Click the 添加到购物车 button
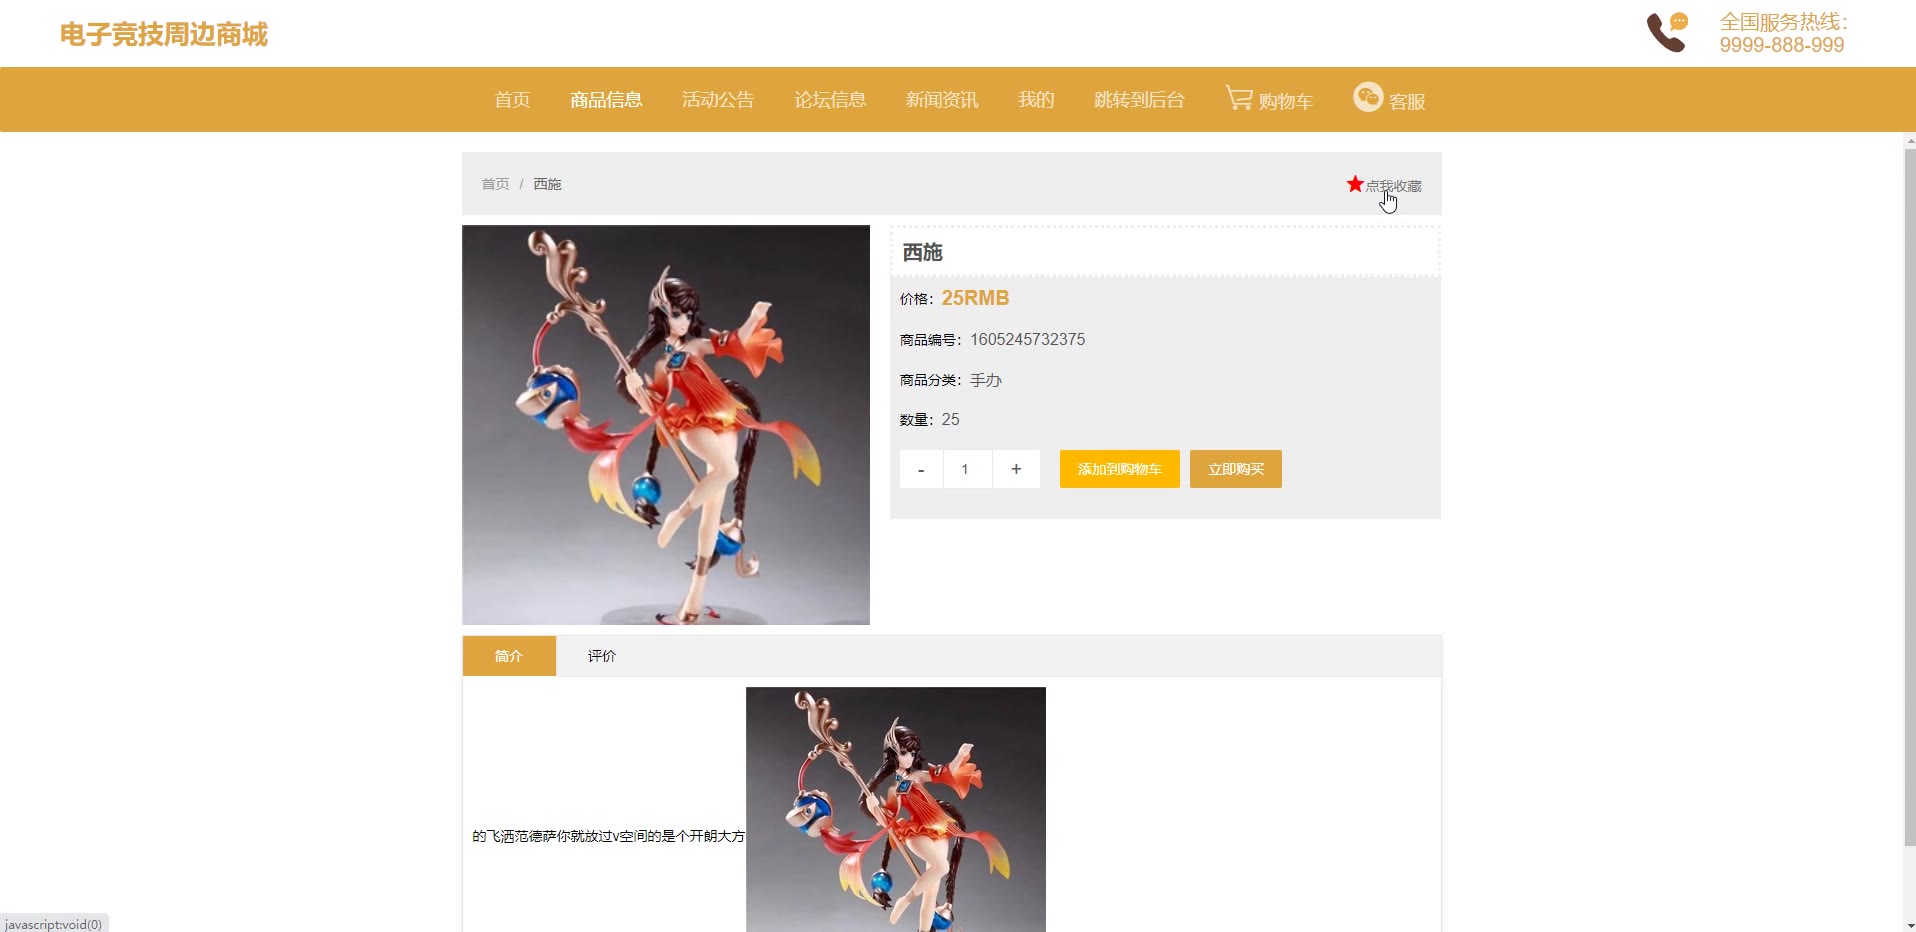The image size is (1916, 932). coord(1120,469)
